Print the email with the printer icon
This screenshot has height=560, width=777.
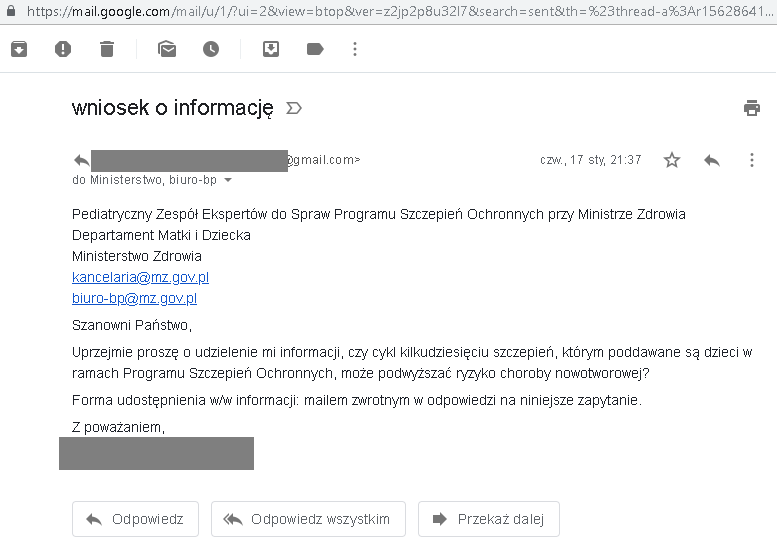752,108
